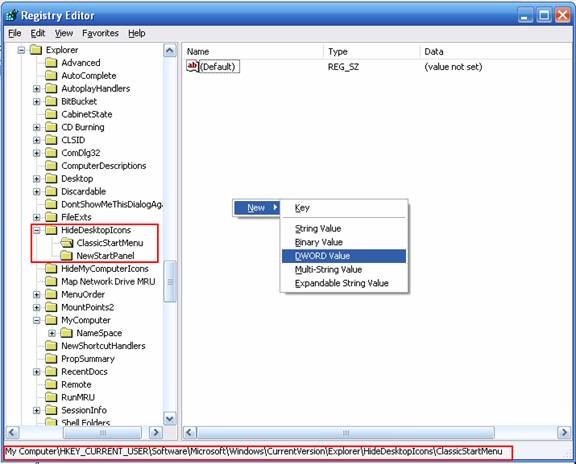Click the DontShowMeThisDialogAgain folder icon
This screenshot has height=464, width=576.
point(51,204)
